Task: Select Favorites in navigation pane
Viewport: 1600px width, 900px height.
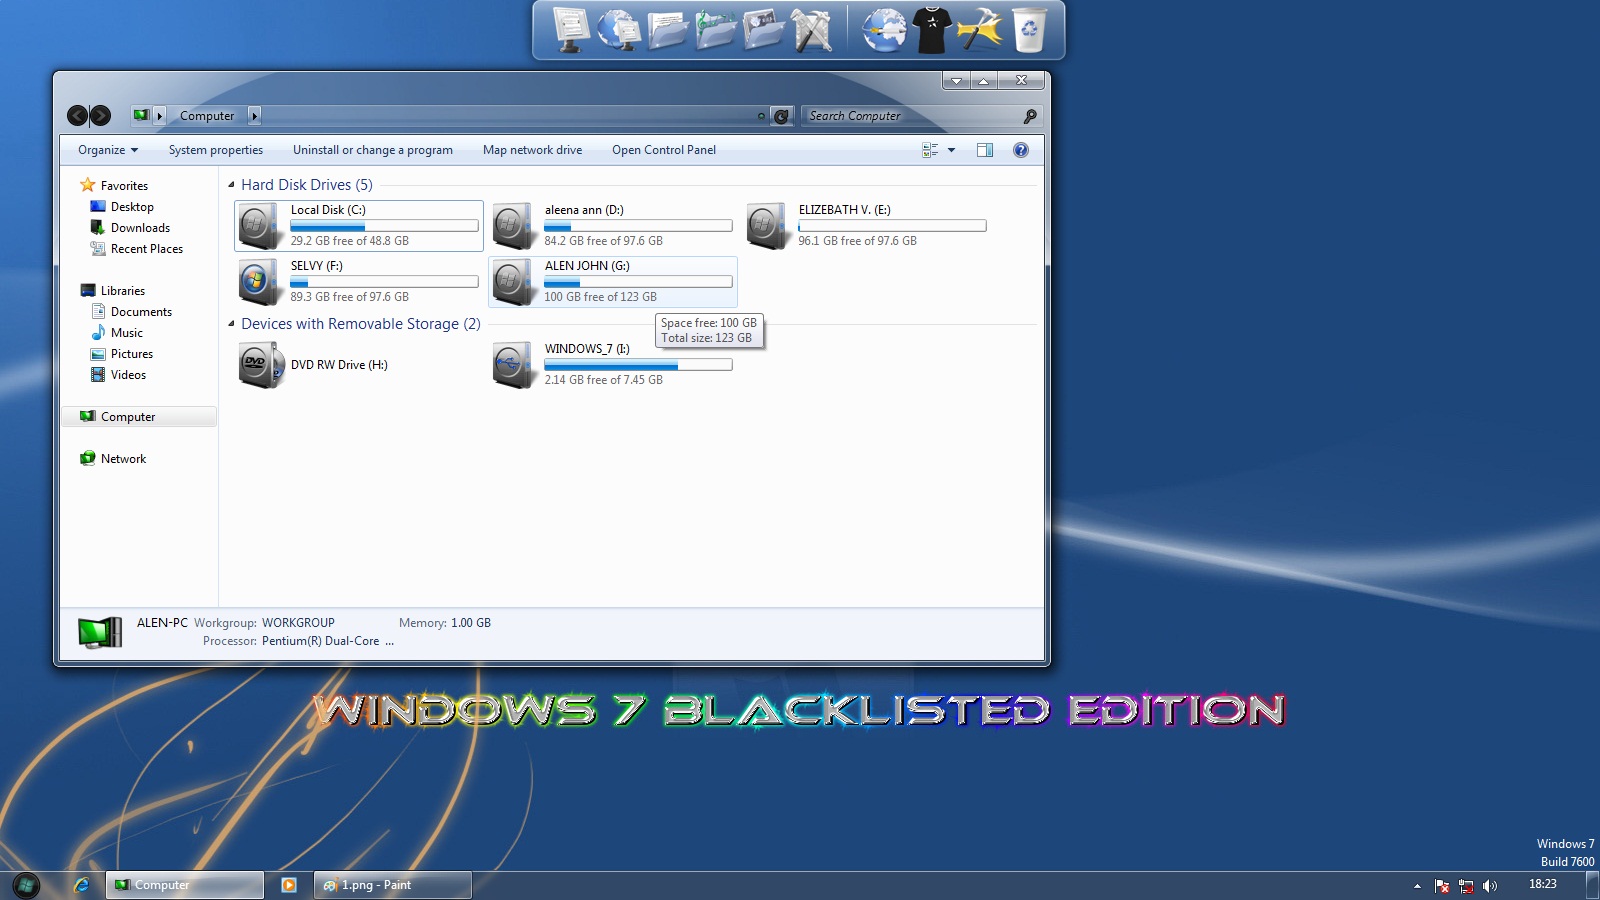Action: tap(114, 186)
